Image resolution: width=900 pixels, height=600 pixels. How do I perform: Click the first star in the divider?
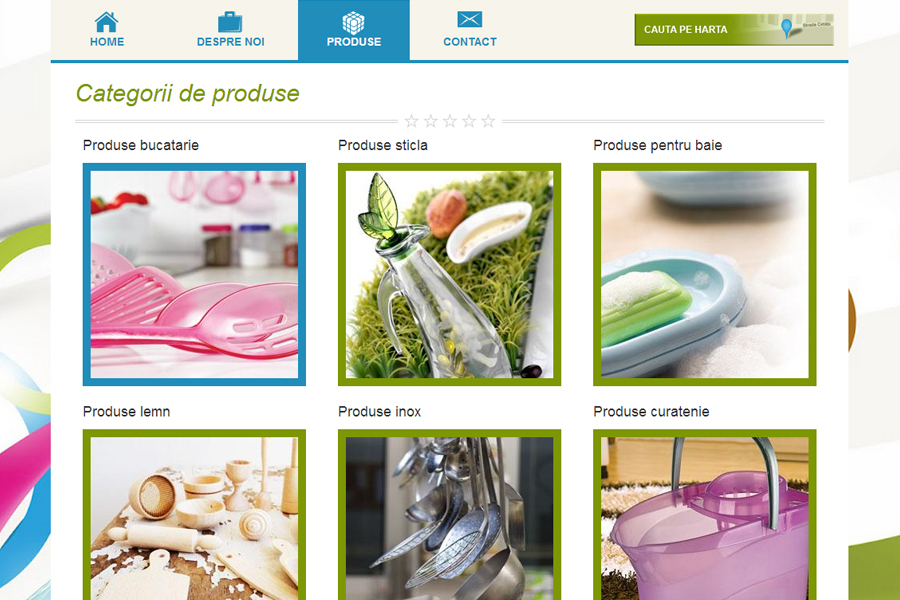(412, 121)
